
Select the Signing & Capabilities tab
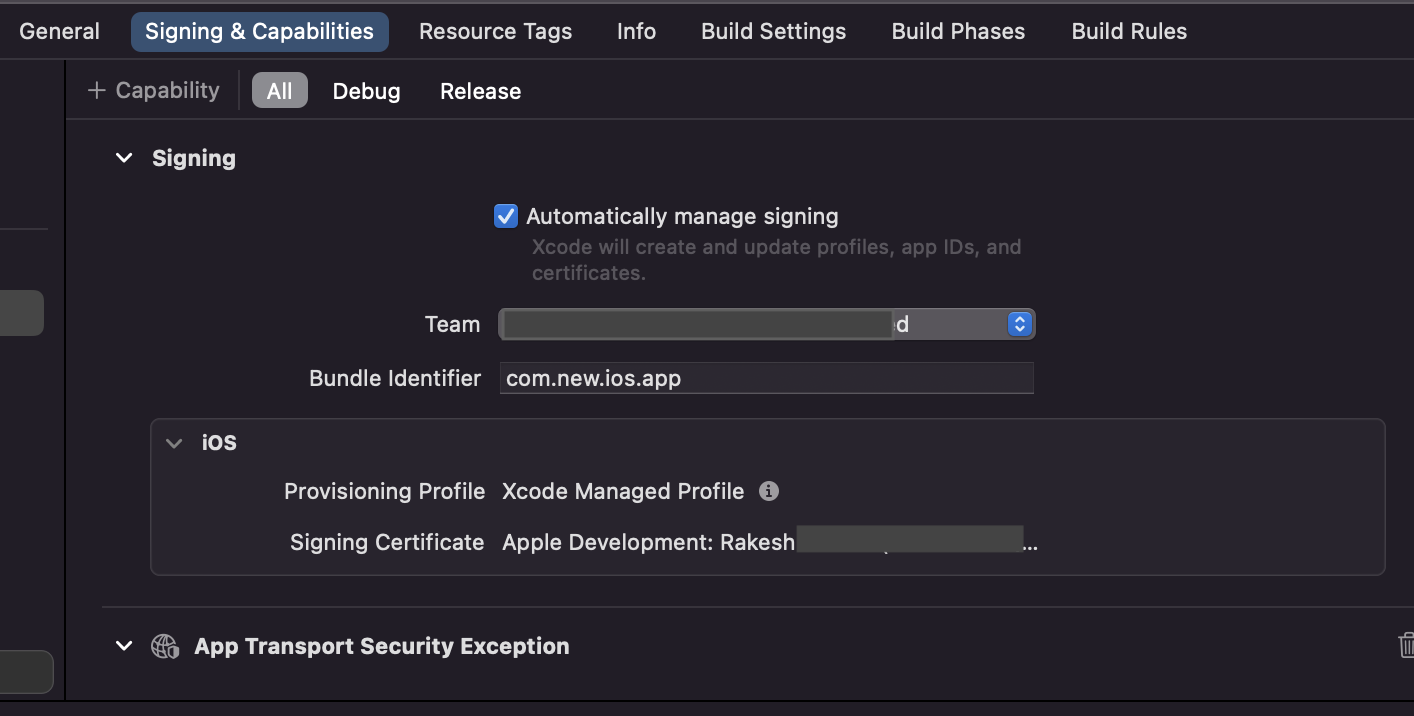(x=259, y=32)
